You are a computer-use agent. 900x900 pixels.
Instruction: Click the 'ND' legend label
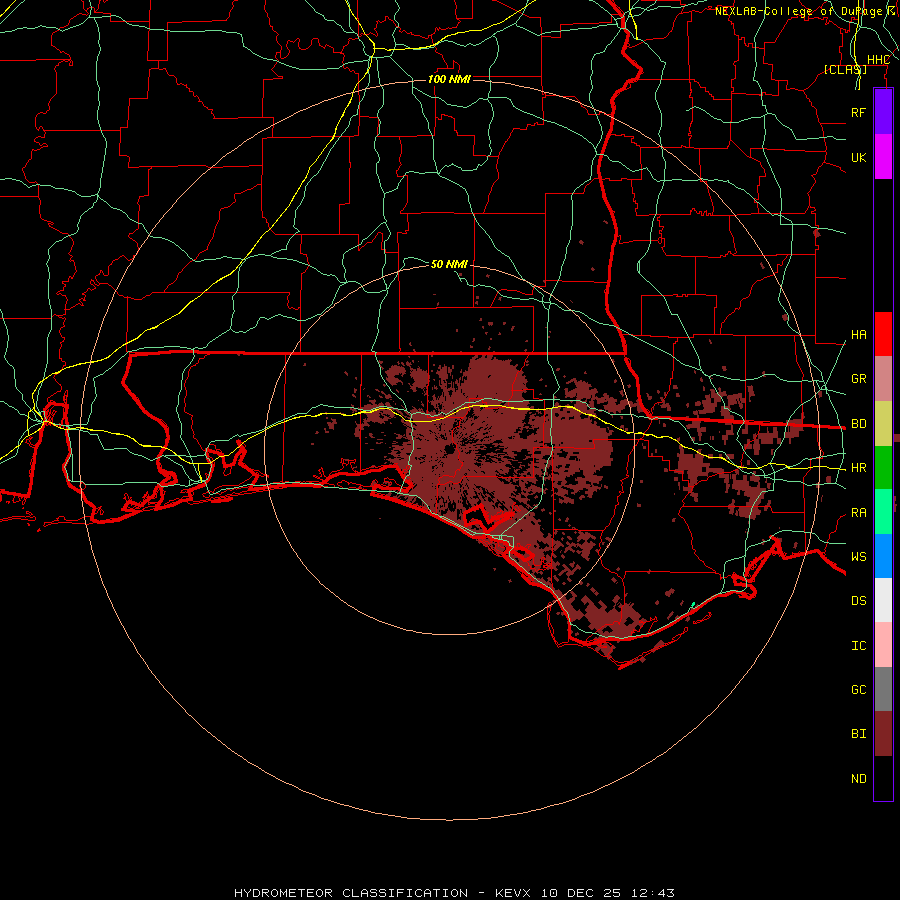pos(858,779)
